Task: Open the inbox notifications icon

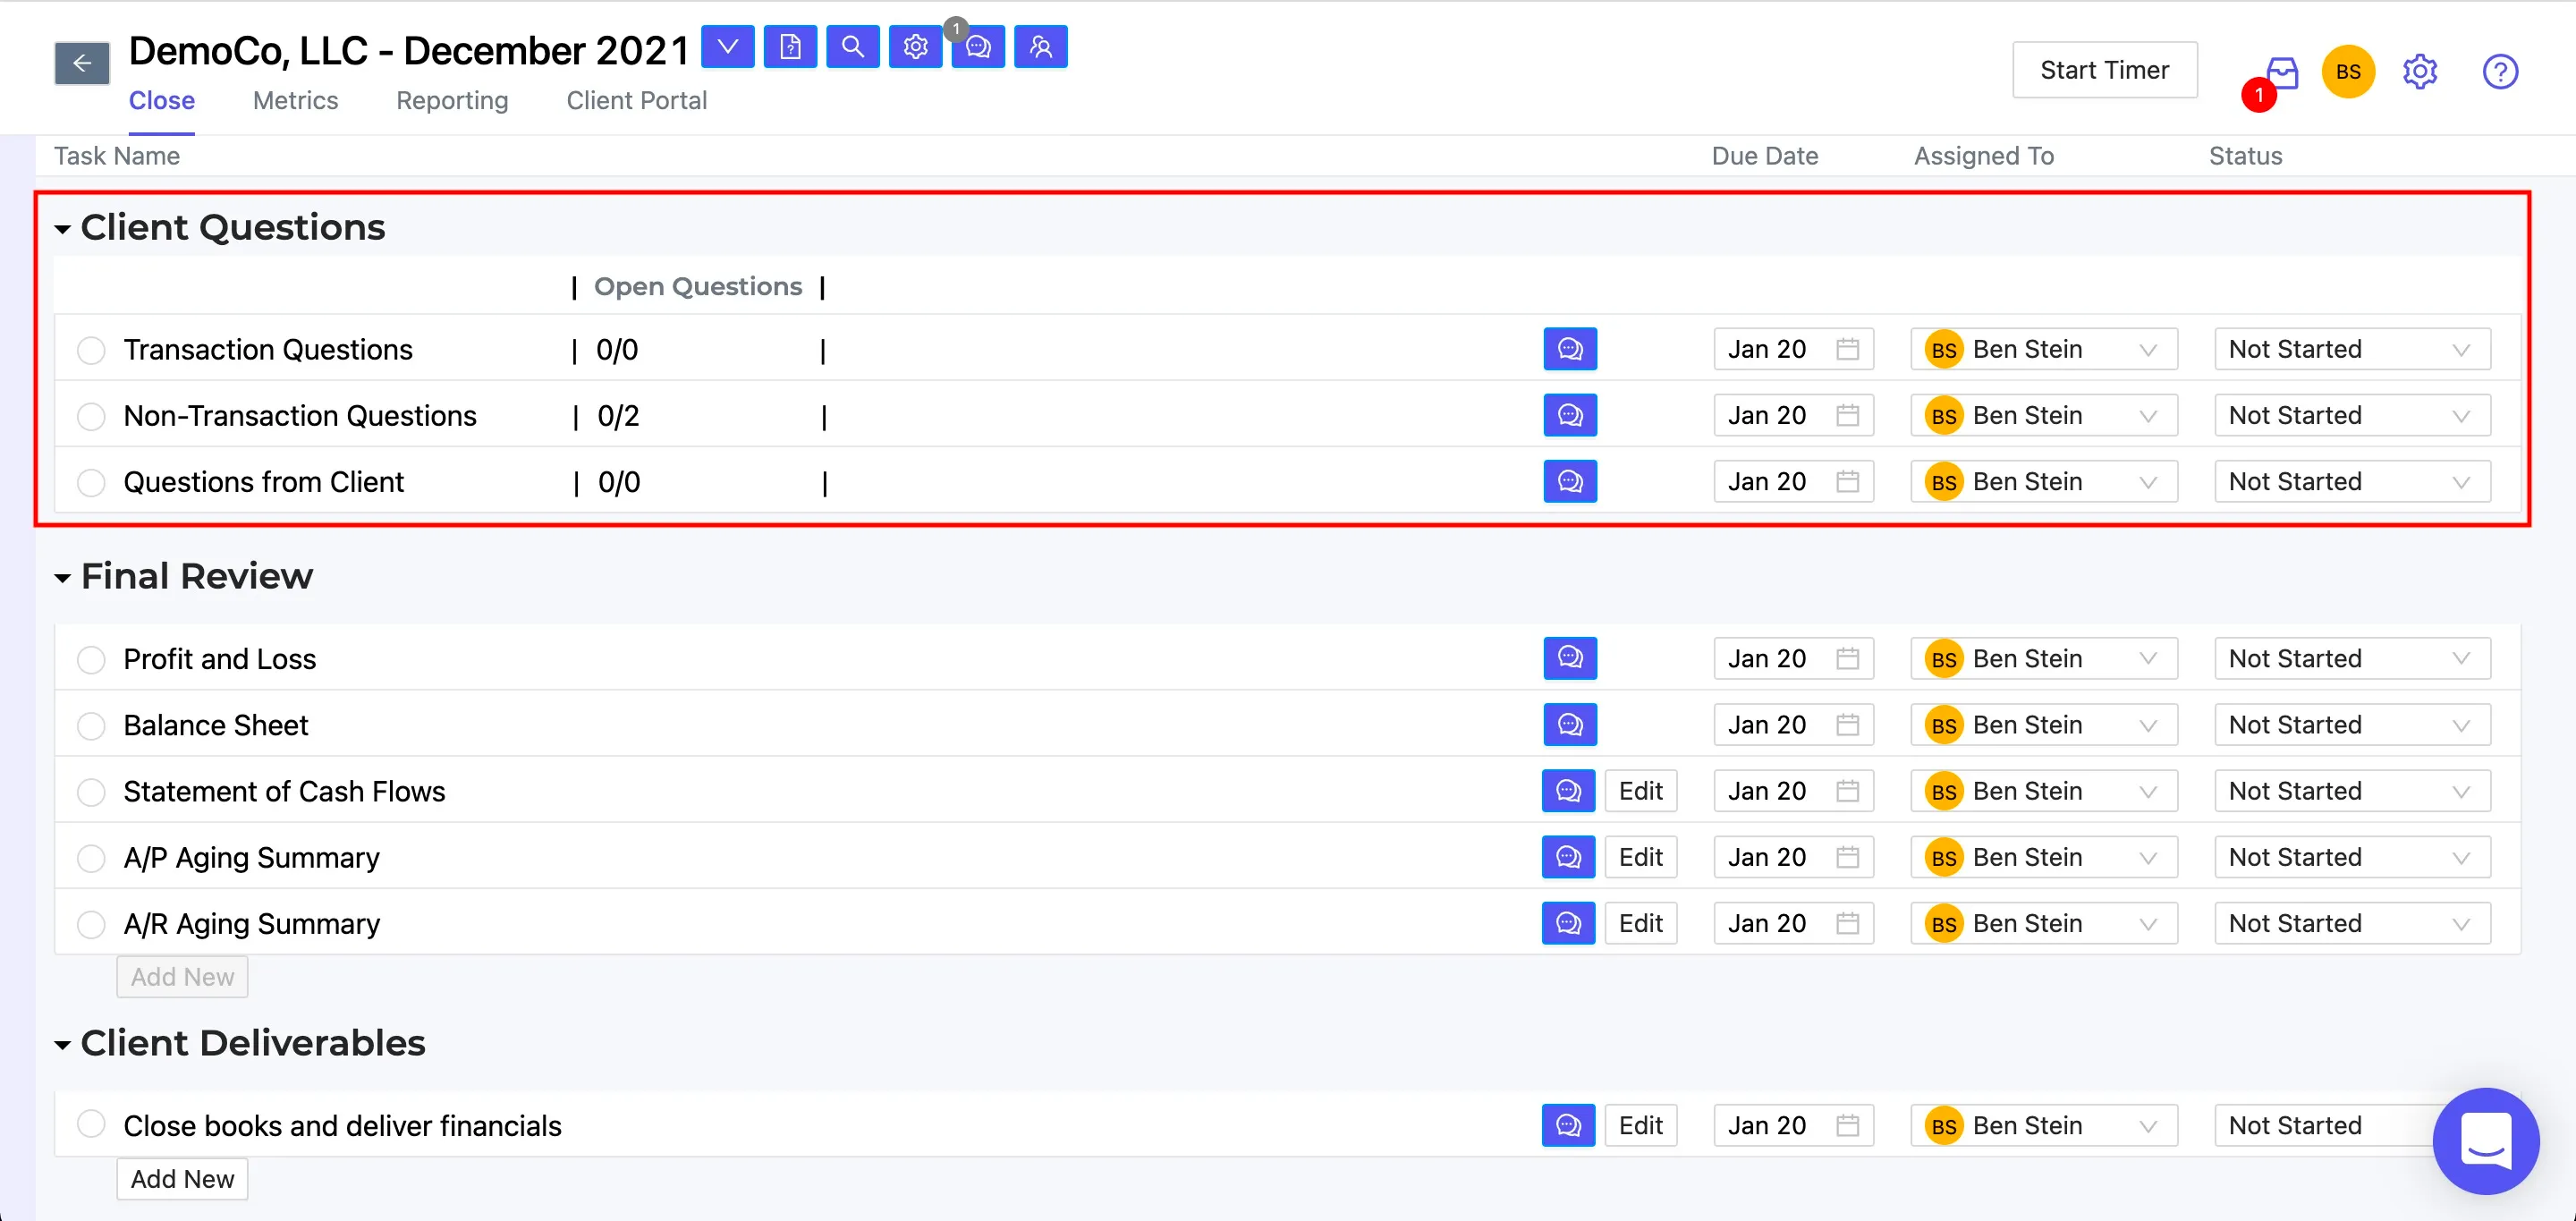Action: 2282,72
